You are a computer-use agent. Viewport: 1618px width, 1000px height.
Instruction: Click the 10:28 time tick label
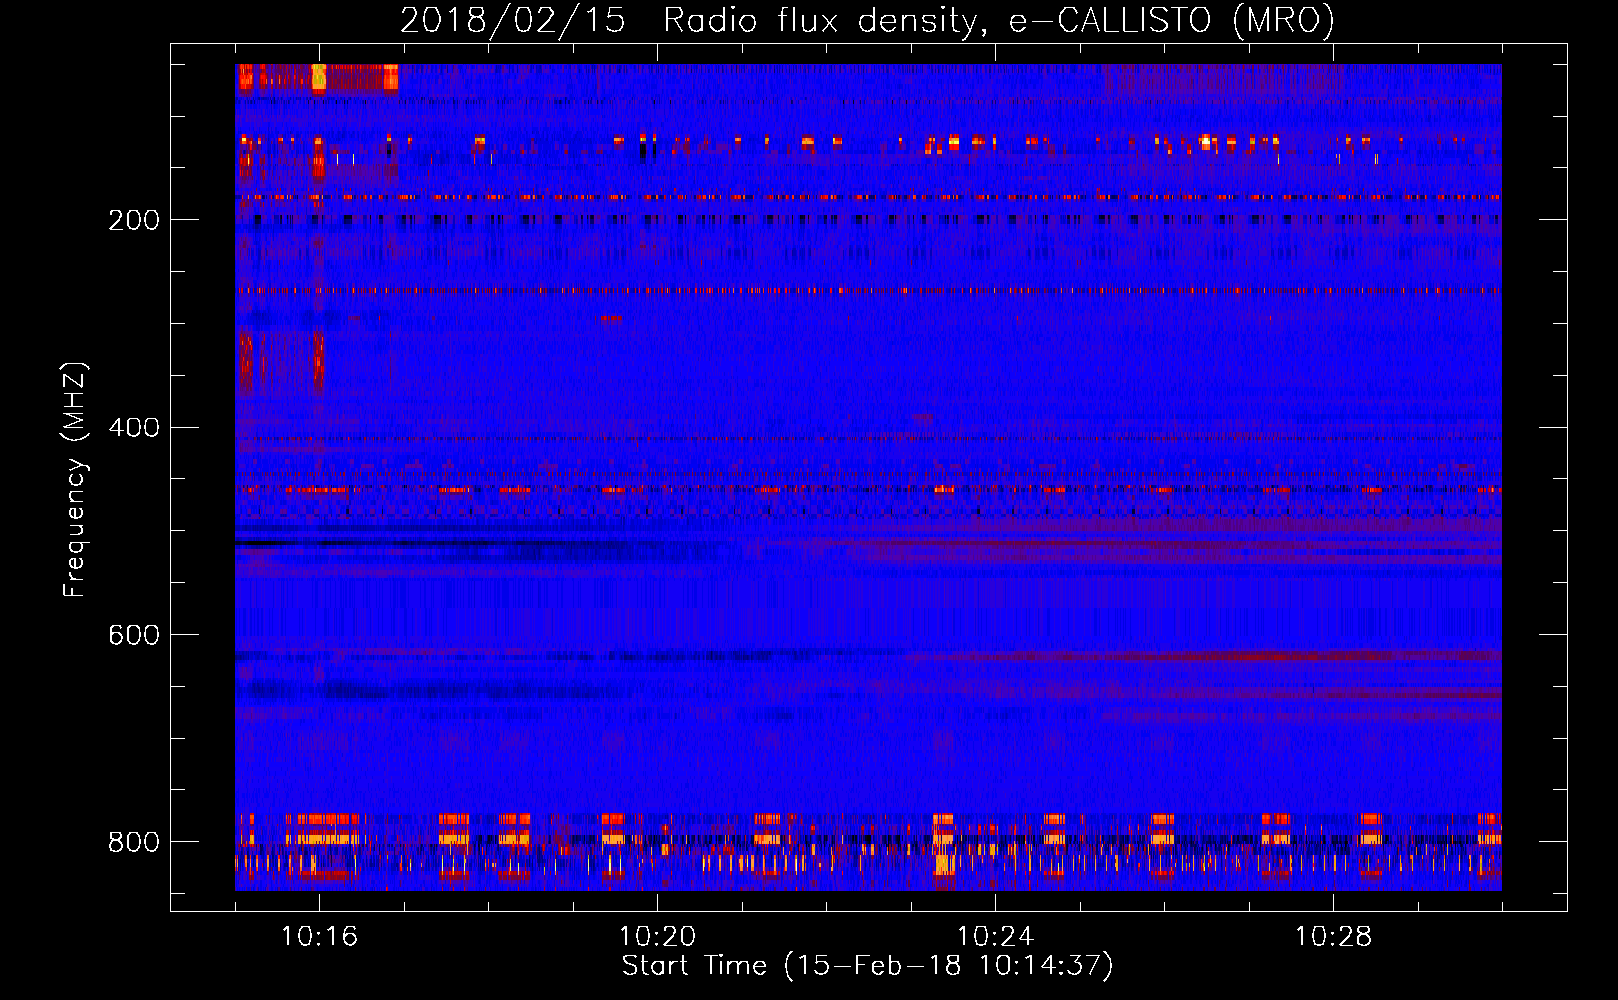tap(1333, 936)
